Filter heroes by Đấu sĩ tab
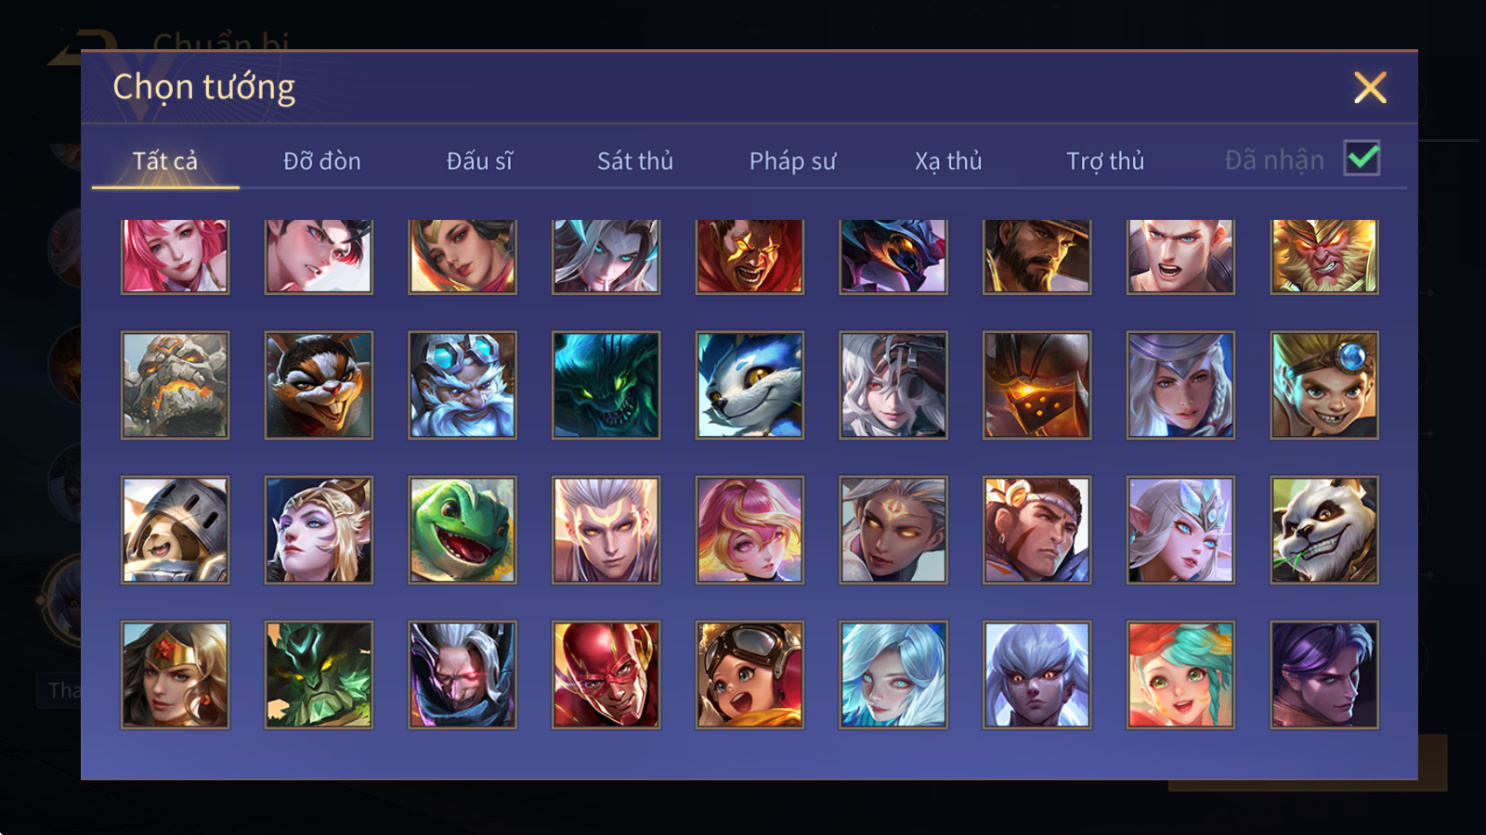 click(x=479, y=161)
